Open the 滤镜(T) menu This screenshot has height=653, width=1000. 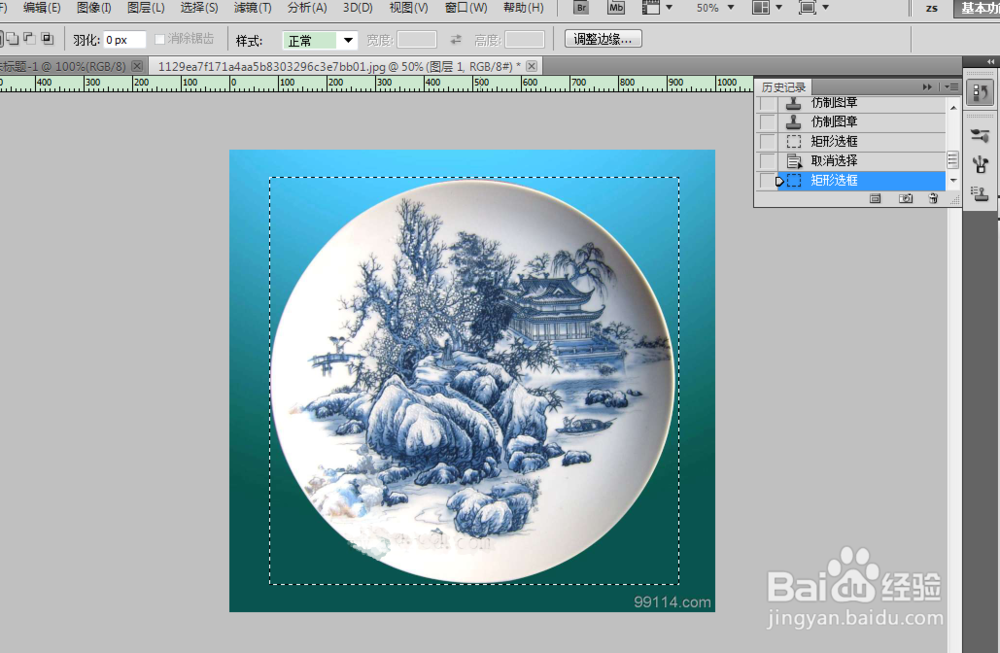pos(253,8)
